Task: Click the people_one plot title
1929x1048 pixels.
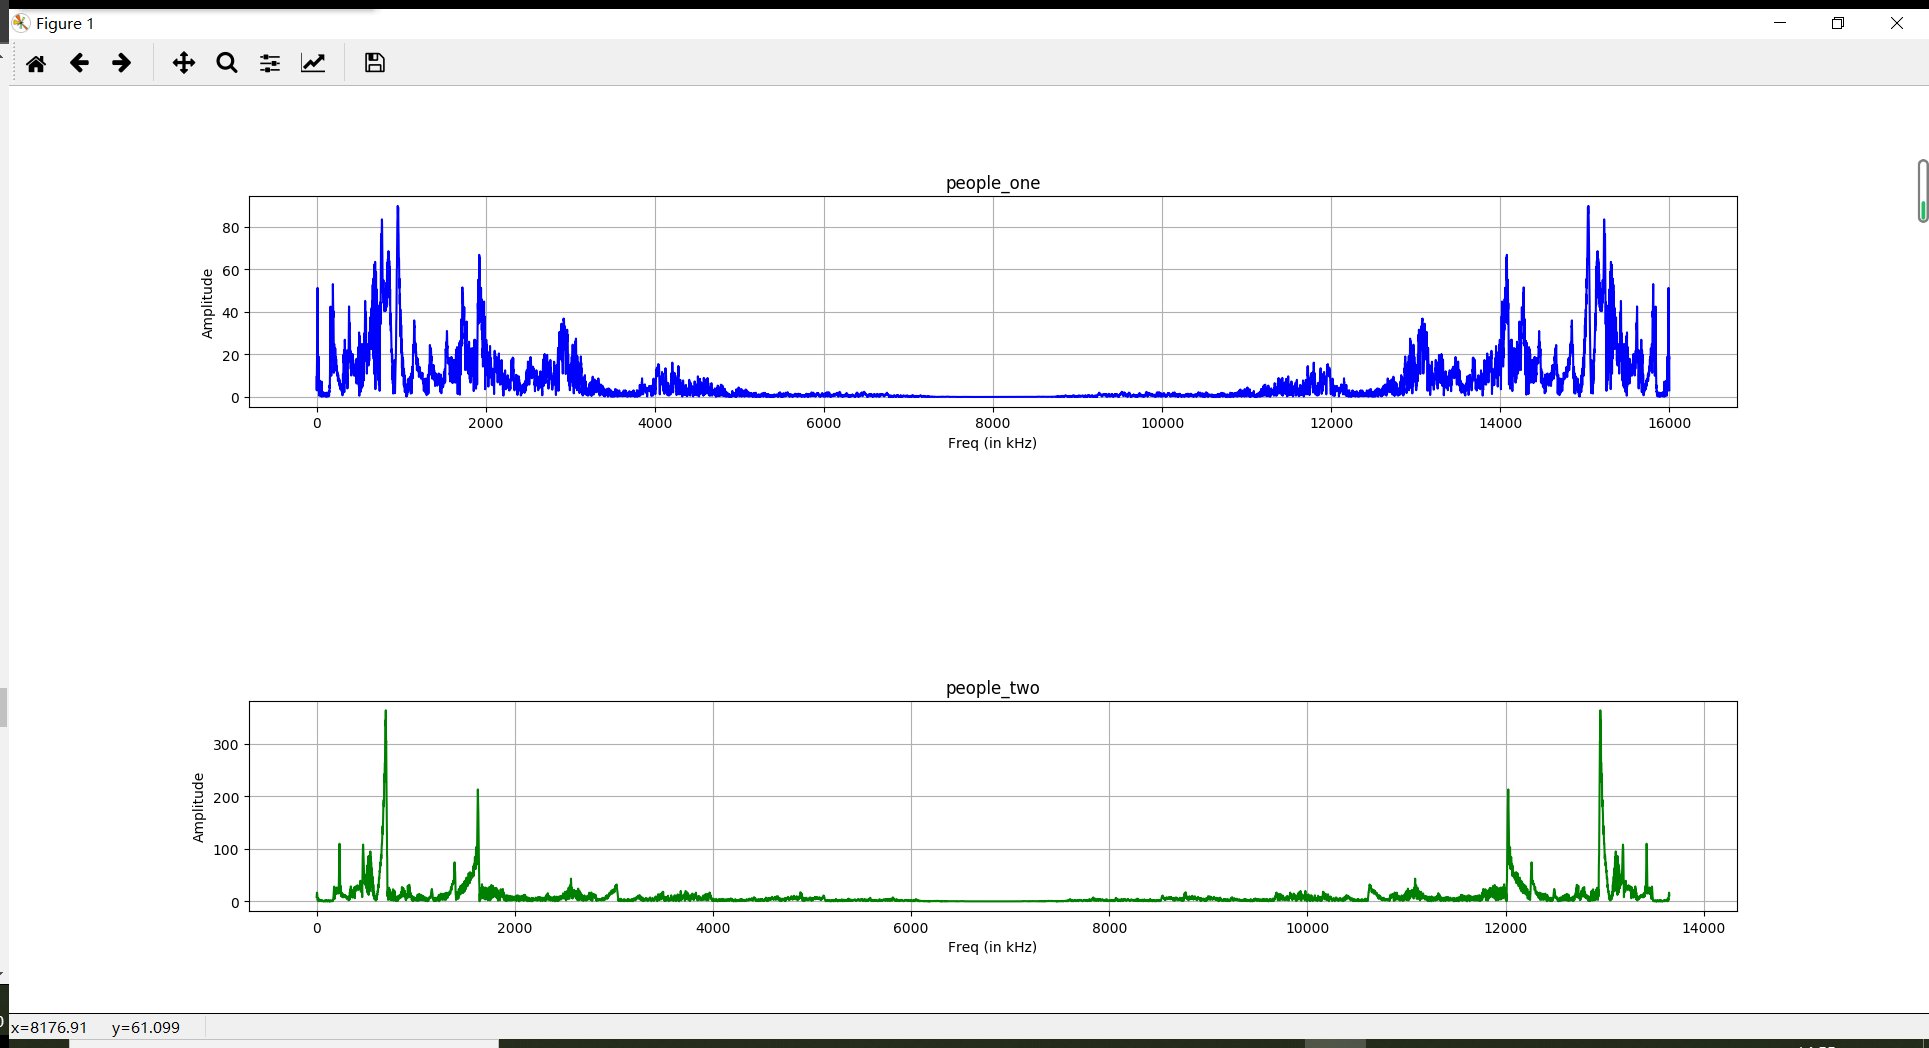Action: [x=993, y=183]
